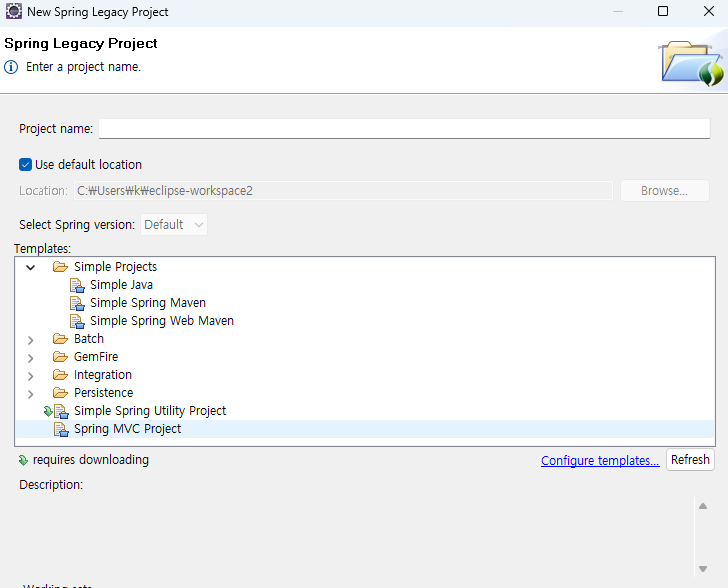The image size is (728, 588).
Task: Select the Simple Projects label
Action: [x=115, y=267]
